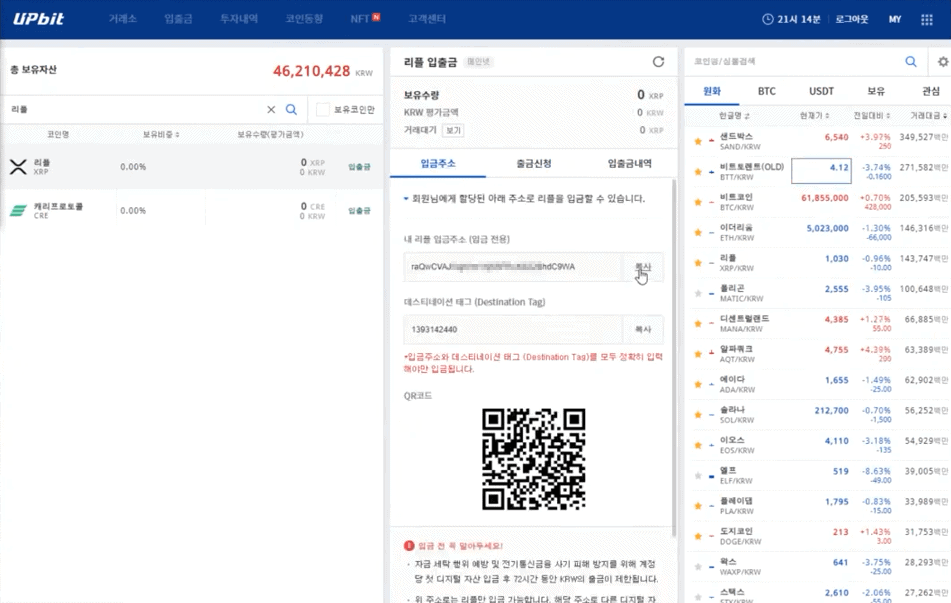Viewport: 951px width, 603px height.
Task: Click the deposit QR code image
Action: 534,459
